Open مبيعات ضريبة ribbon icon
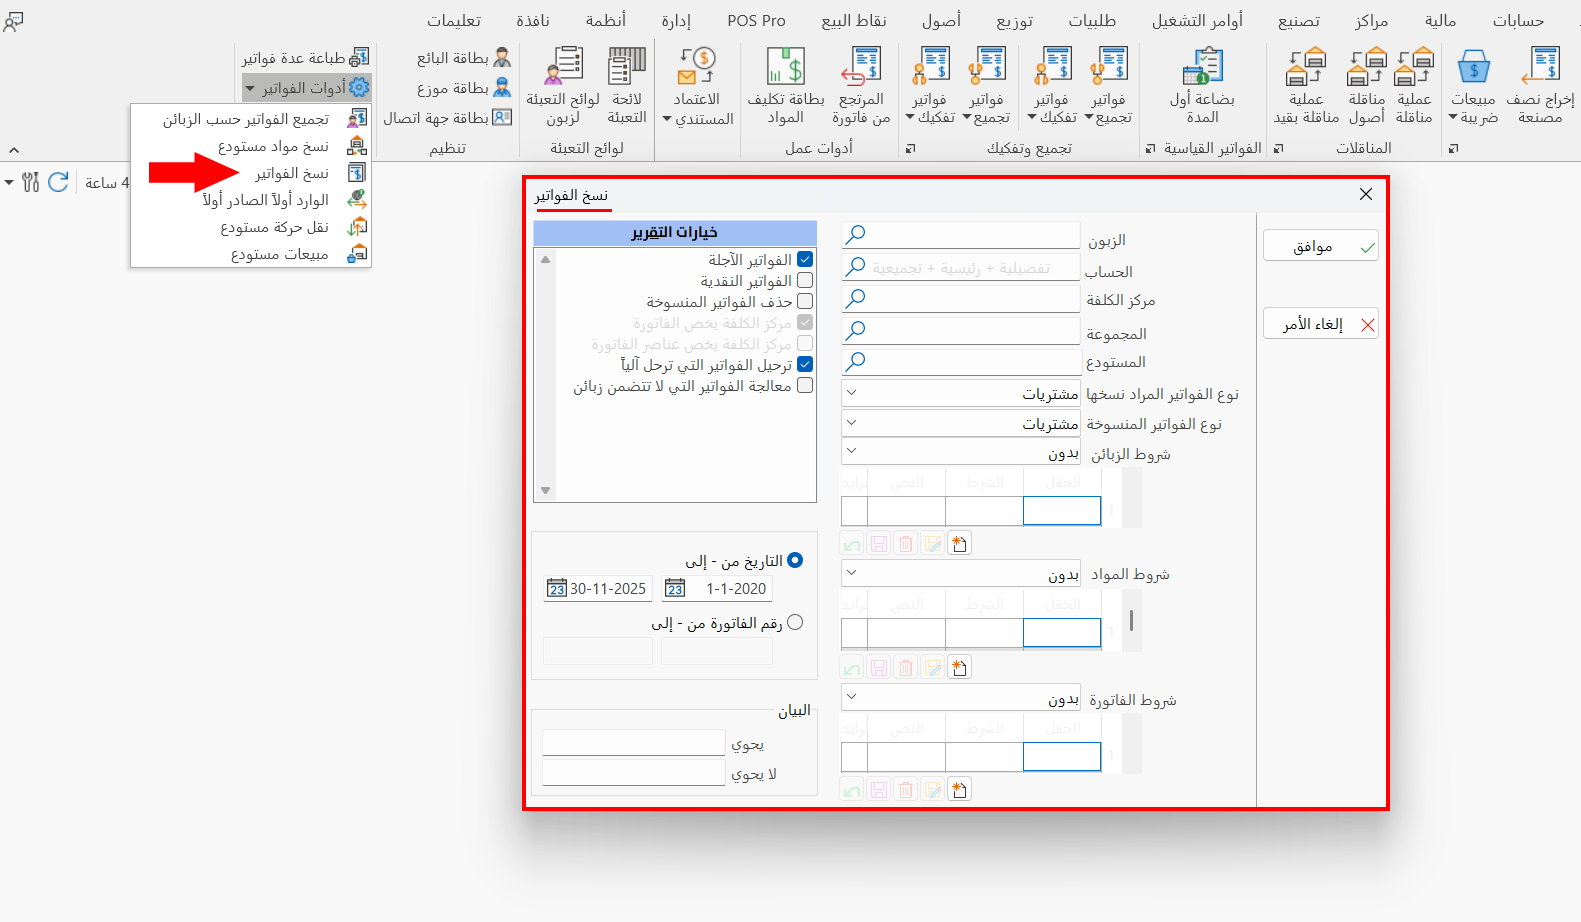Screen dimensions: 1581x922 pos(1473,66)
